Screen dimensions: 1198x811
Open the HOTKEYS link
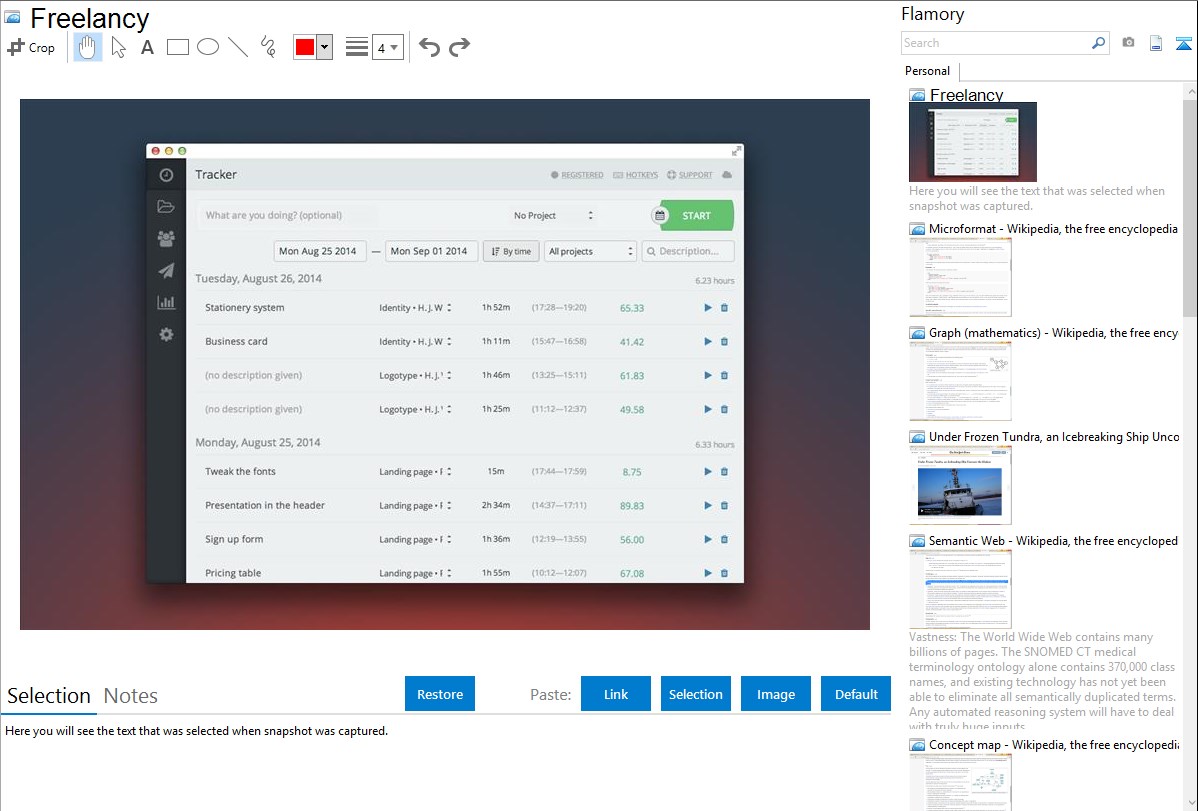[x=636, y=175]
